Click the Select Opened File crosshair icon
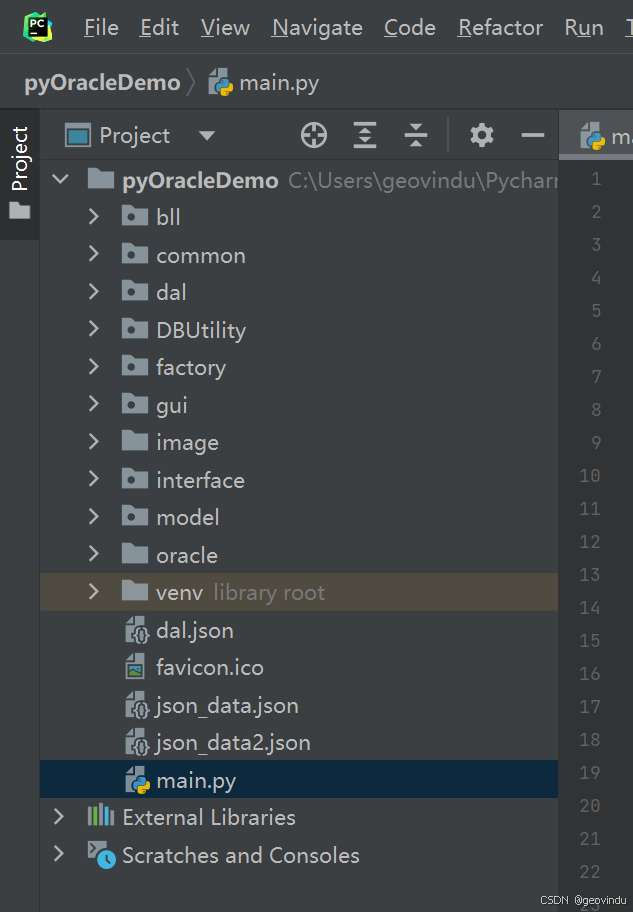 (x=313, y=134)
